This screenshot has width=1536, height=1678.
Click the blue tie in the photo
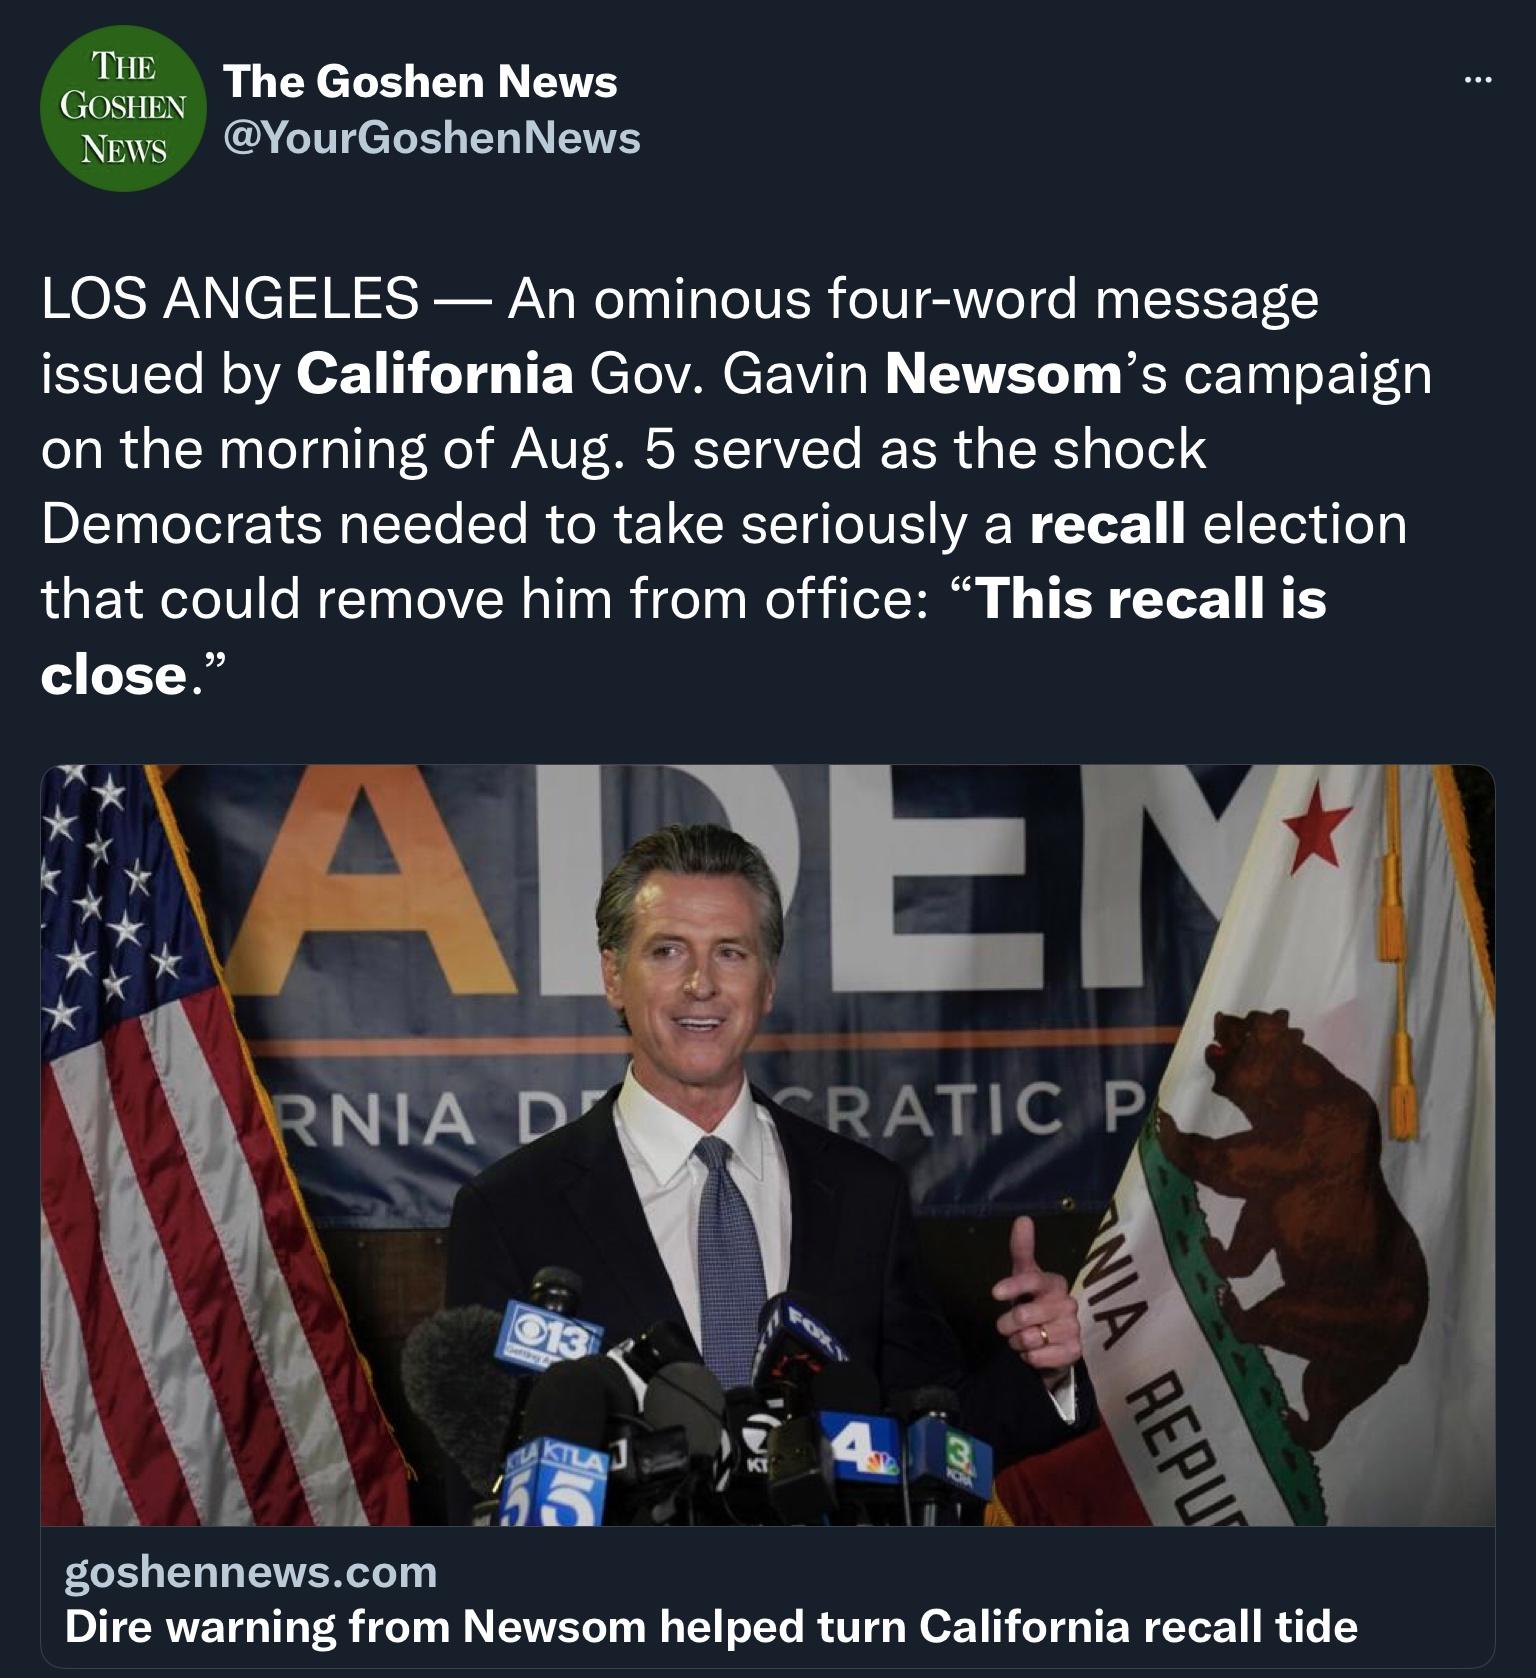point(729,1260)
